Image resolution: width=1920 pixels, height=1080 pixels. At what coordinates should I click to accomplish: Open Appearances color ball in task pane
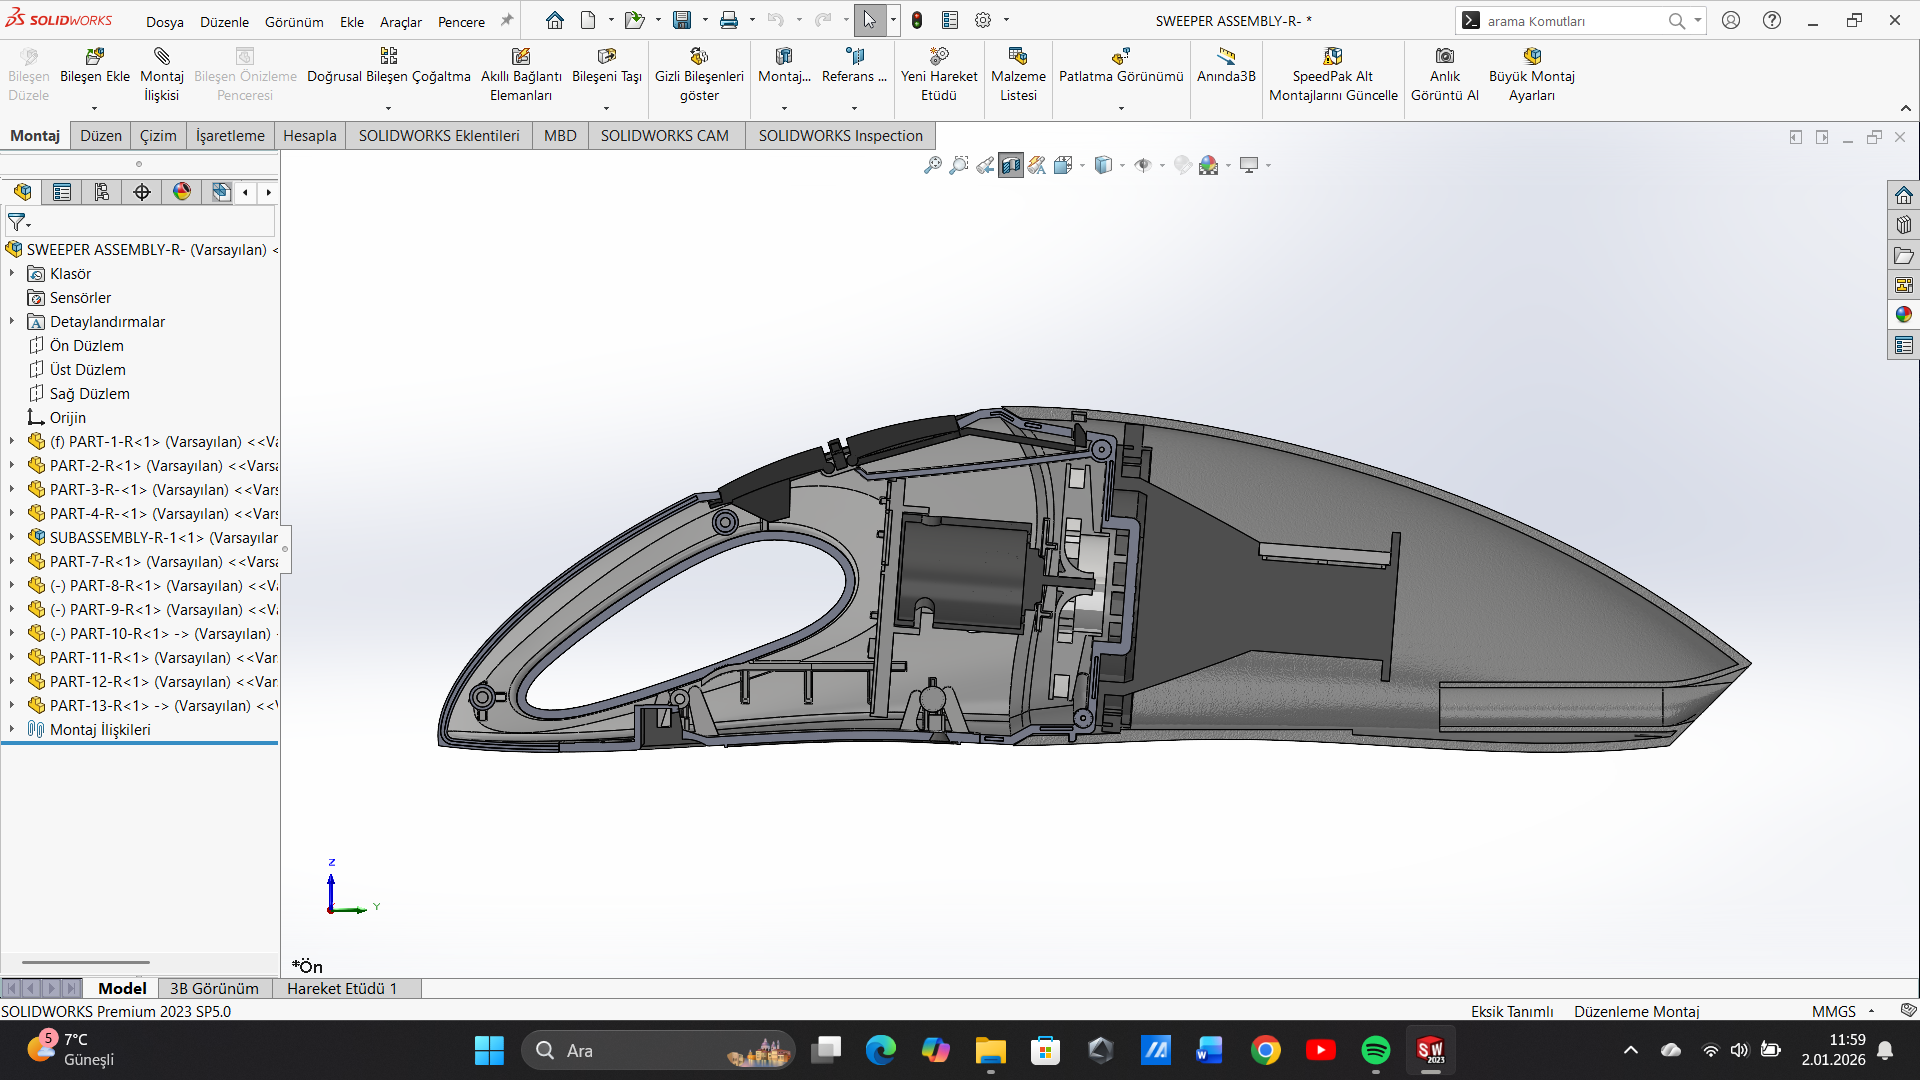(x=1903, y=314)
